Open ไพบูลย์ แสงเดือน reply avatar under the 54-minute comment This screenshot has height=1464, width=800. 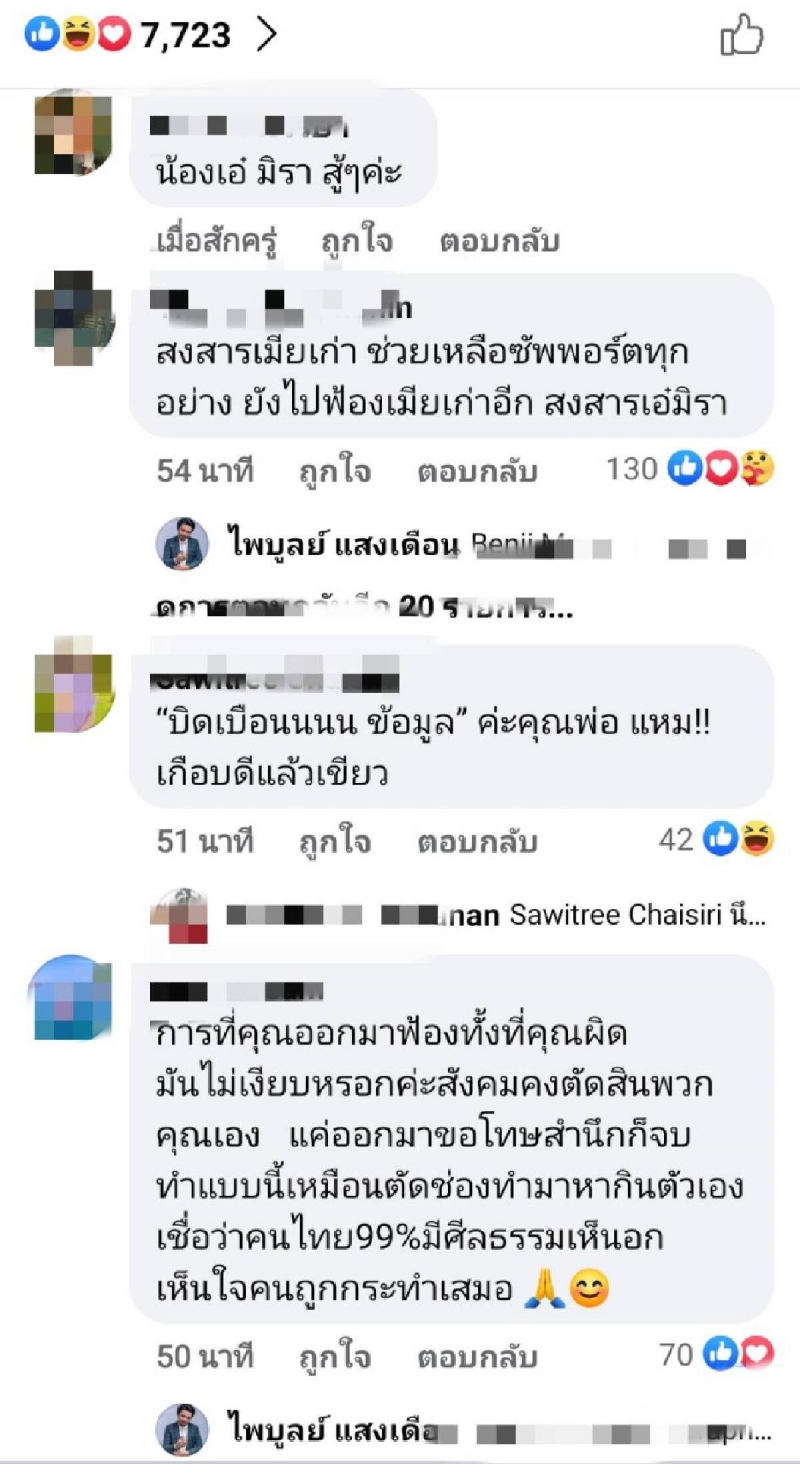182,546
